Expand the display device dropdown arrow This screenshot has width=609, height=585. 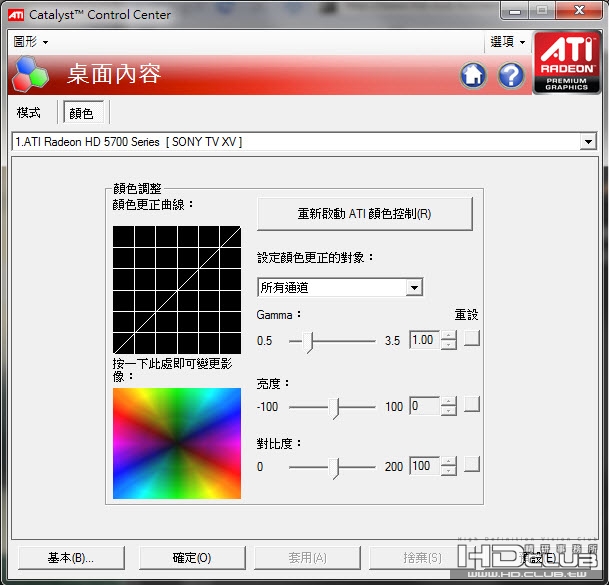tap(588, 141)
